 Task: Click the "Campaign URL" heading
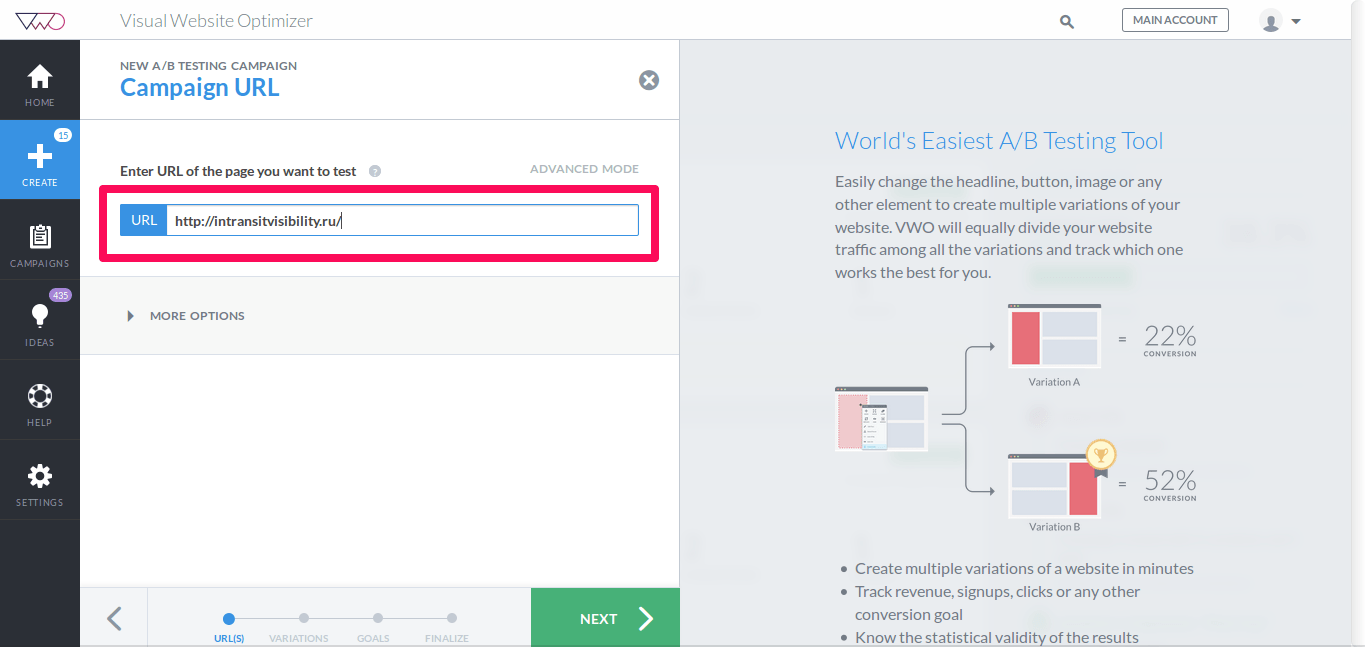(x=200, y=88)
